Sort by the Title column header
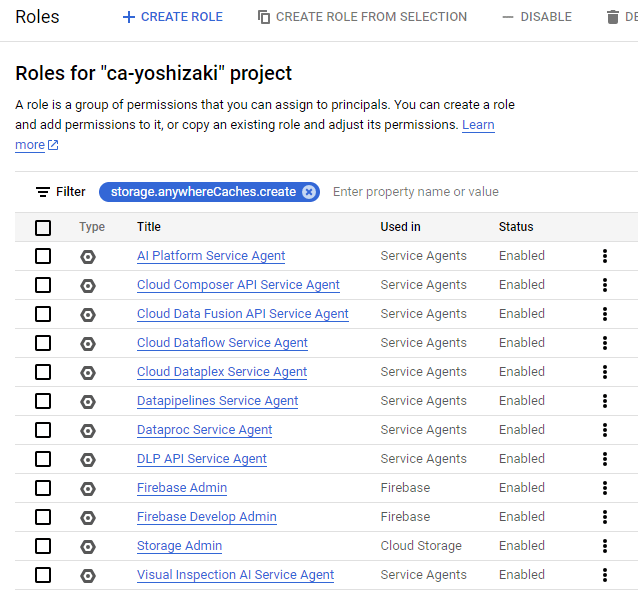The width and height of the screenshot is (638, 608). click(149, 227)
